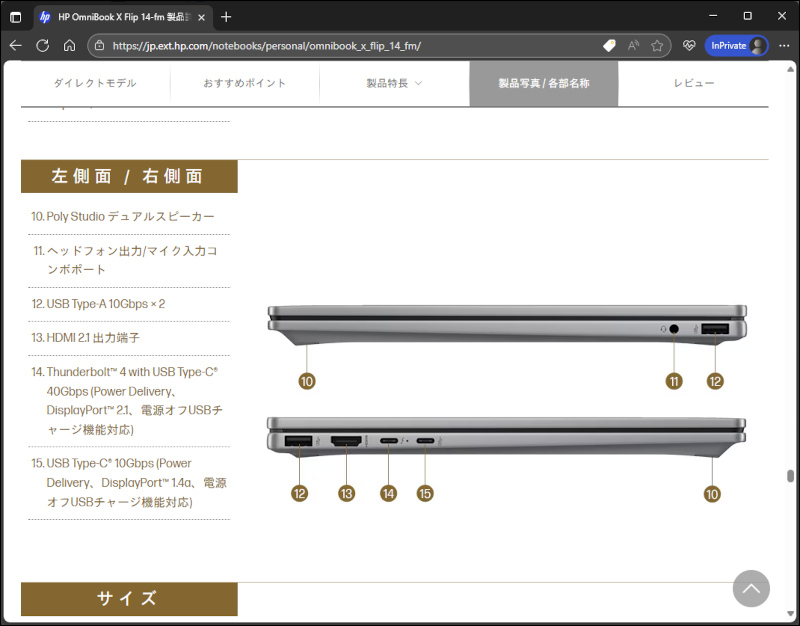
Task: Select the おすすめポイント tab
Action: [x=244, y=83]
